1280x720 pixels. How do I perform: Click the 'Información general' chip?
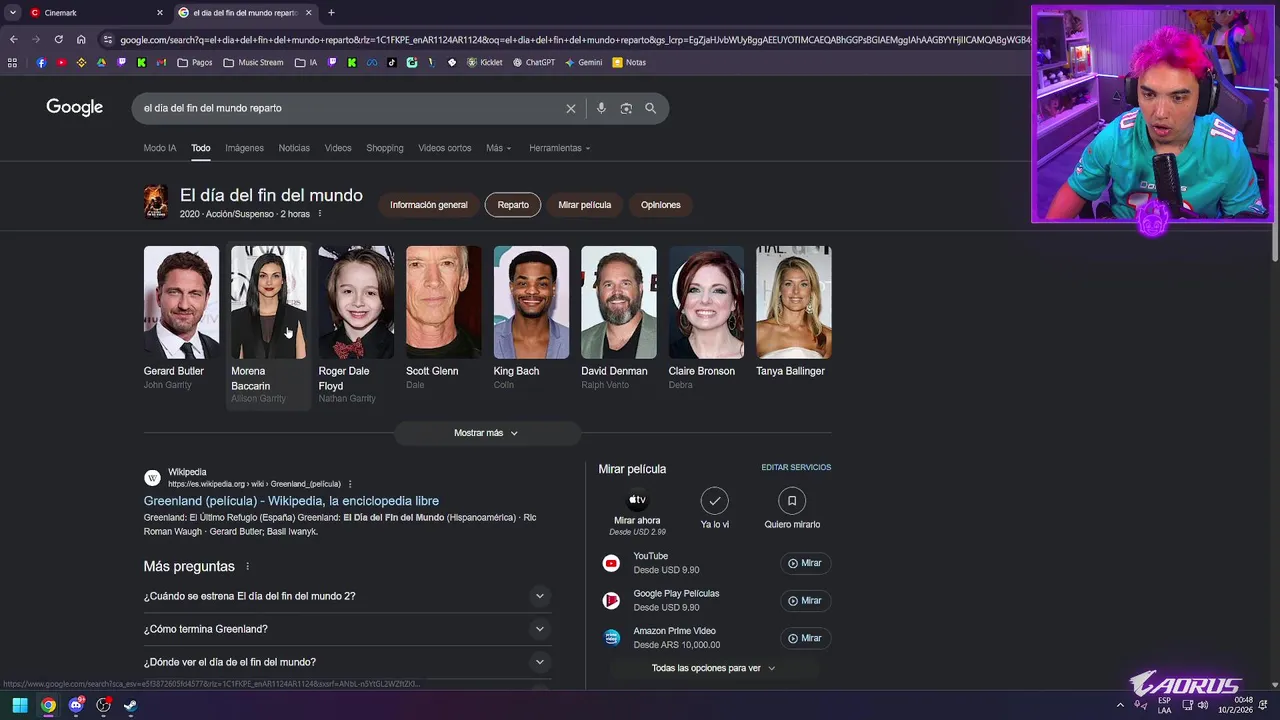[x=429, y=205]
